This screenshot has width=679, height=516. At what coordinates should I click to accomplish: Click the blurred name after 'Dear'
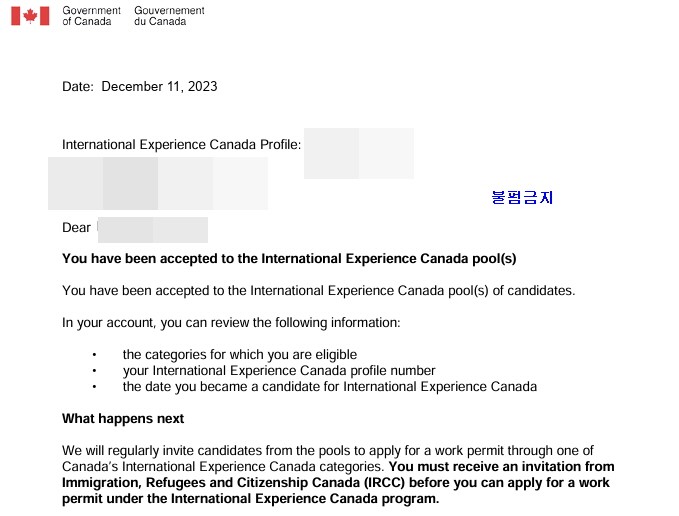(153, 230)
